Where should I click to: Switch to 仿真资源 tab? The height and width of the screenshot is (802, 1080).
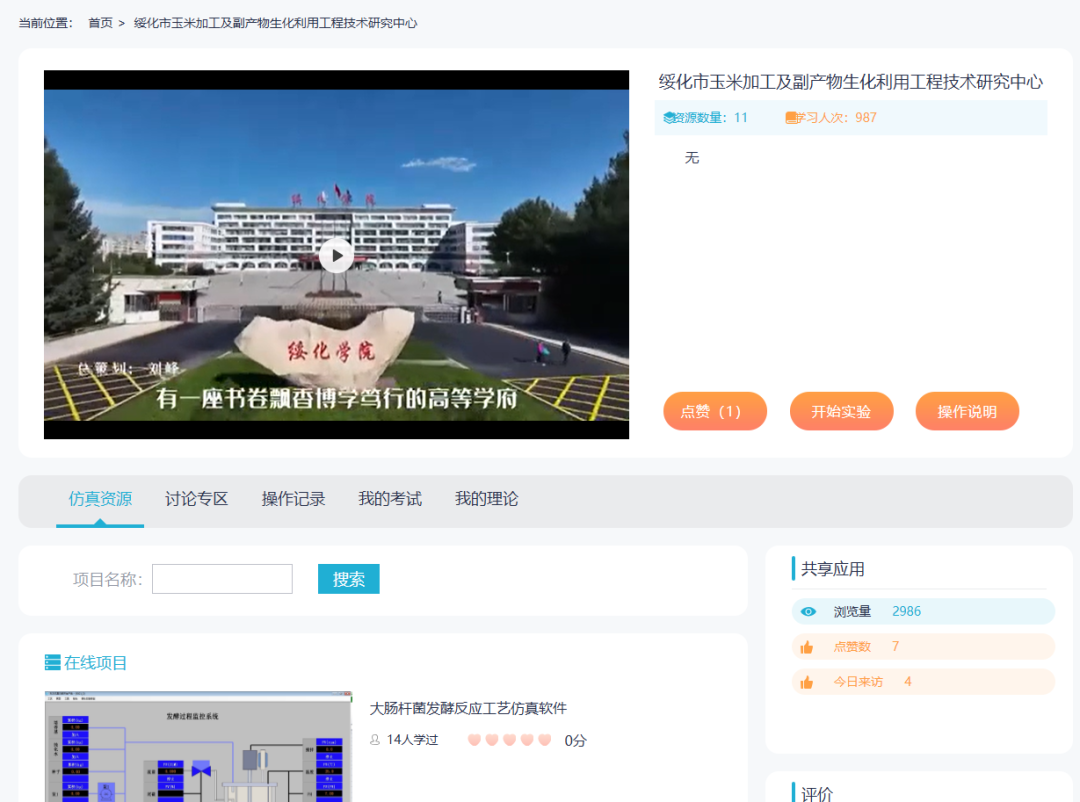coord(100,499)
